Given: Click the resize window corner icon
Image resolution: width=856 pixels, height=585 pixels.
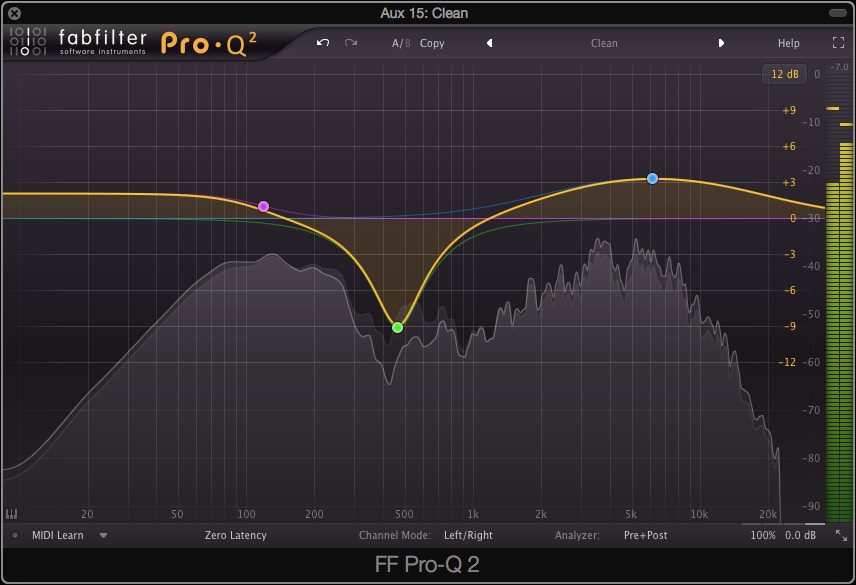Looking at the screenshot, I should pyautogui.click(x=841, y=535).
